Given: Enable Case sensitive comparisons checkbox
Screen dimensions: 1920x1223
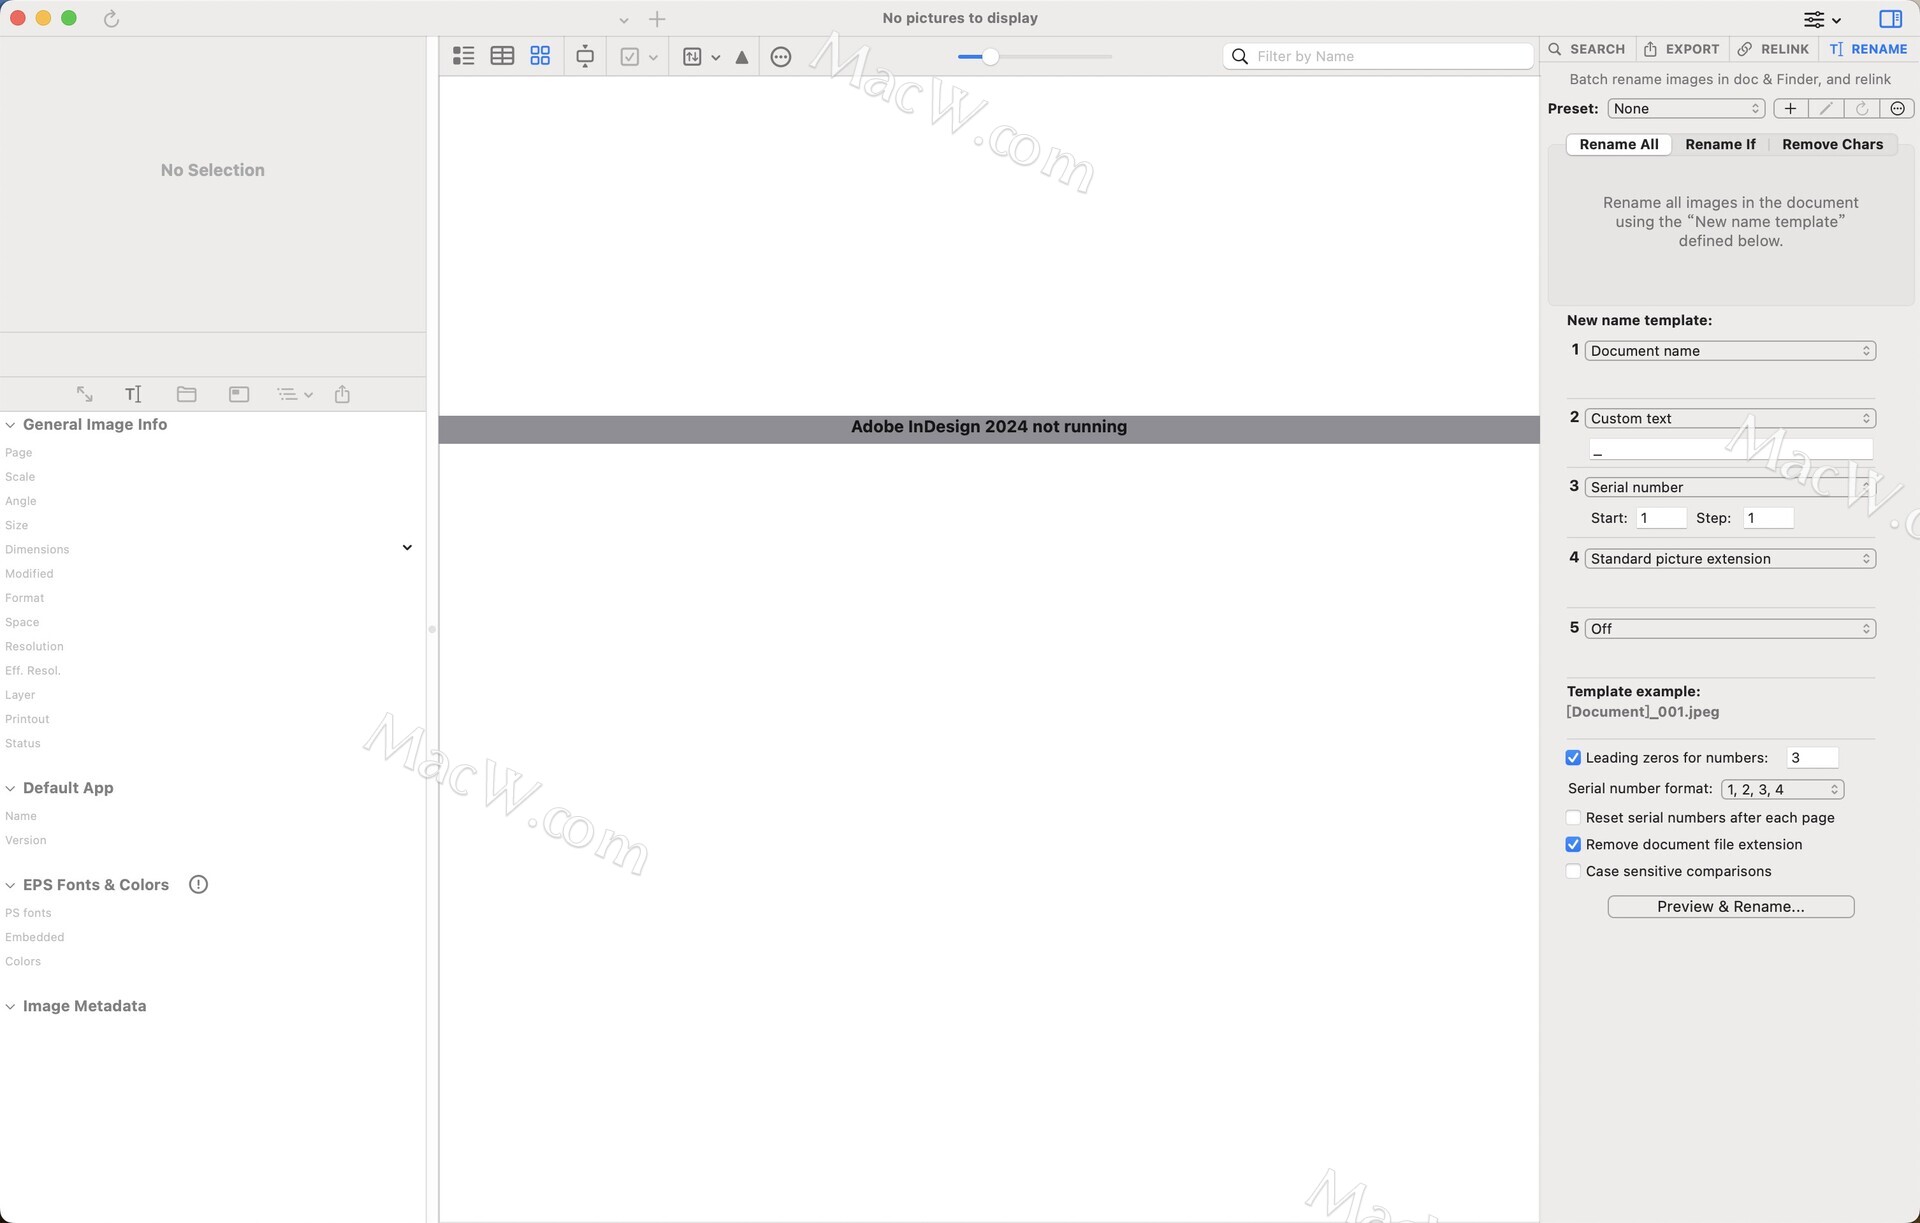Looking at the screenshot, I should (x=1573, y=871).
